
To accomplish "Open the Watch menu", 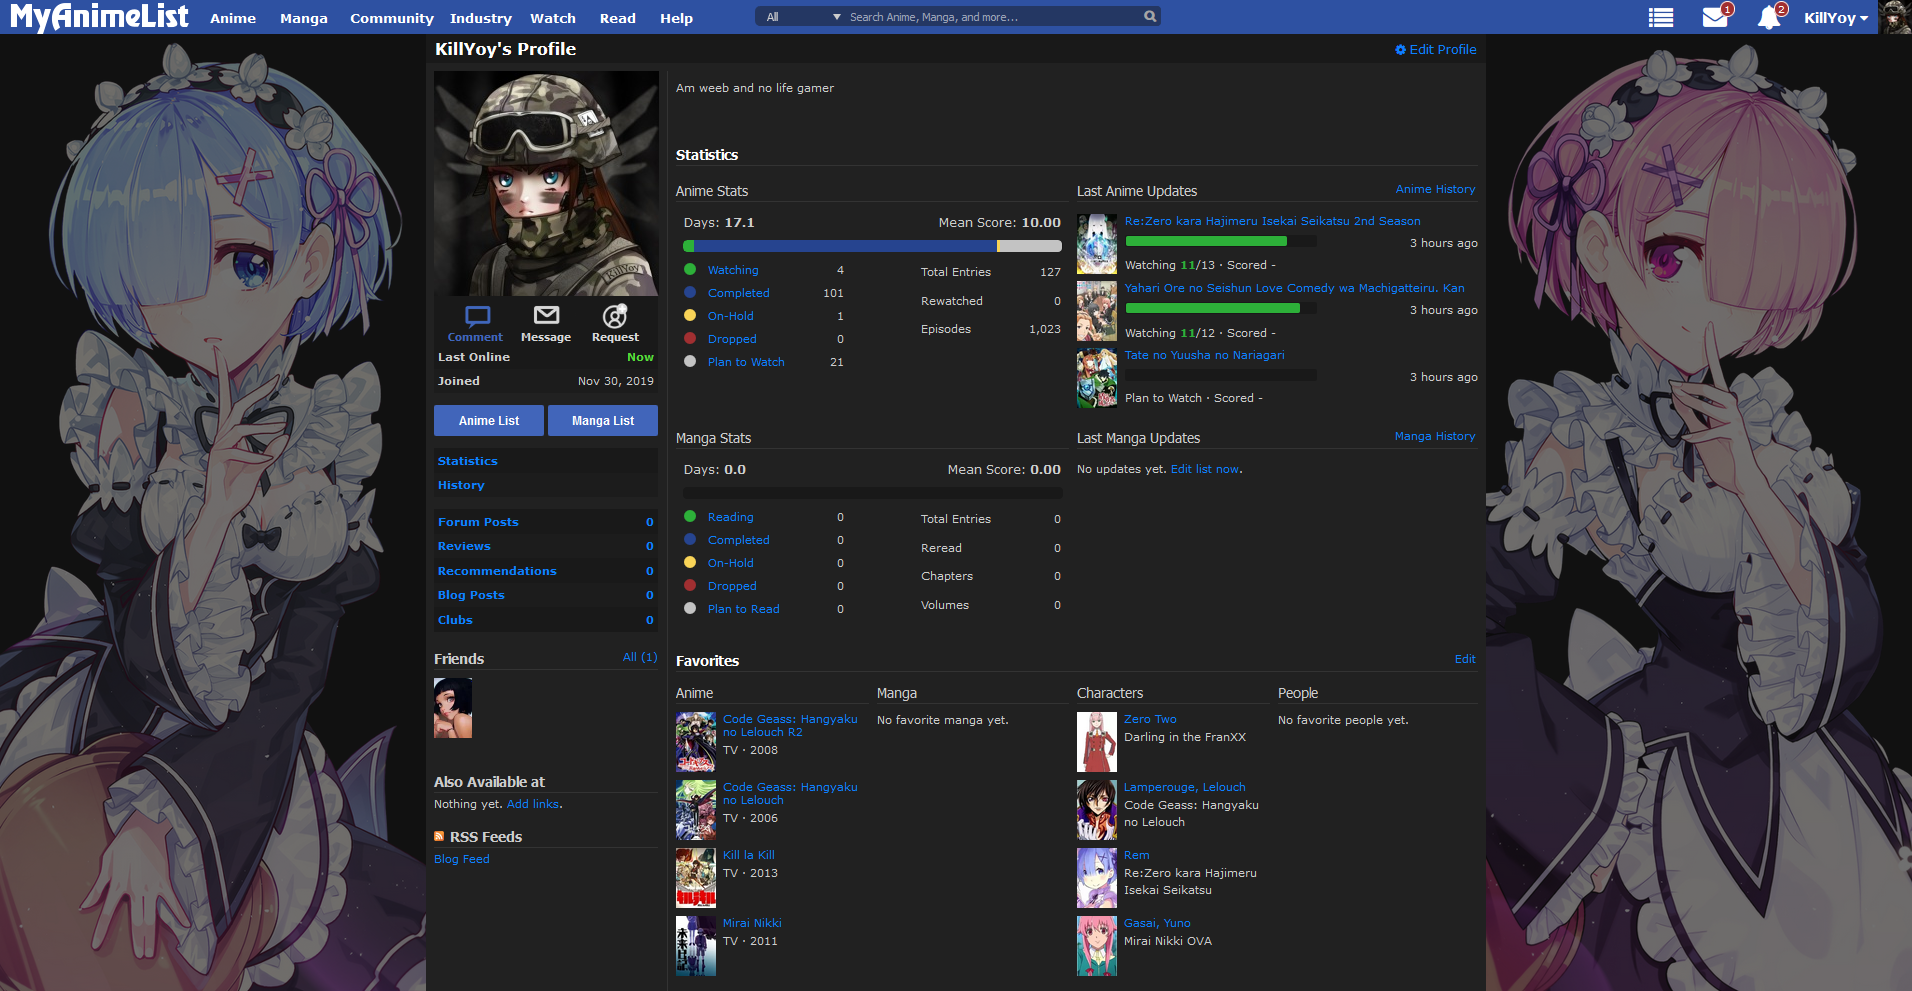I will pyautogui.click(x=553, y=18).
